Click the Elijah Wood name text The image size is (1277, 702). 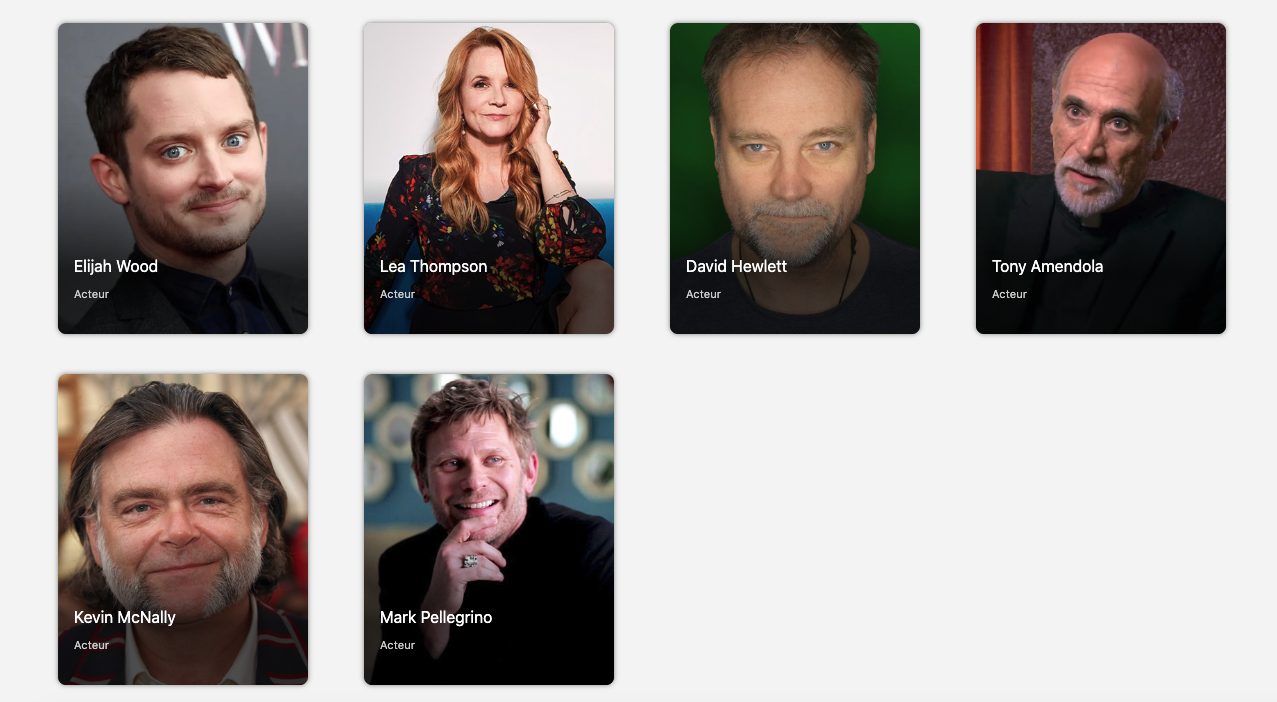click(x=116, y=266)
